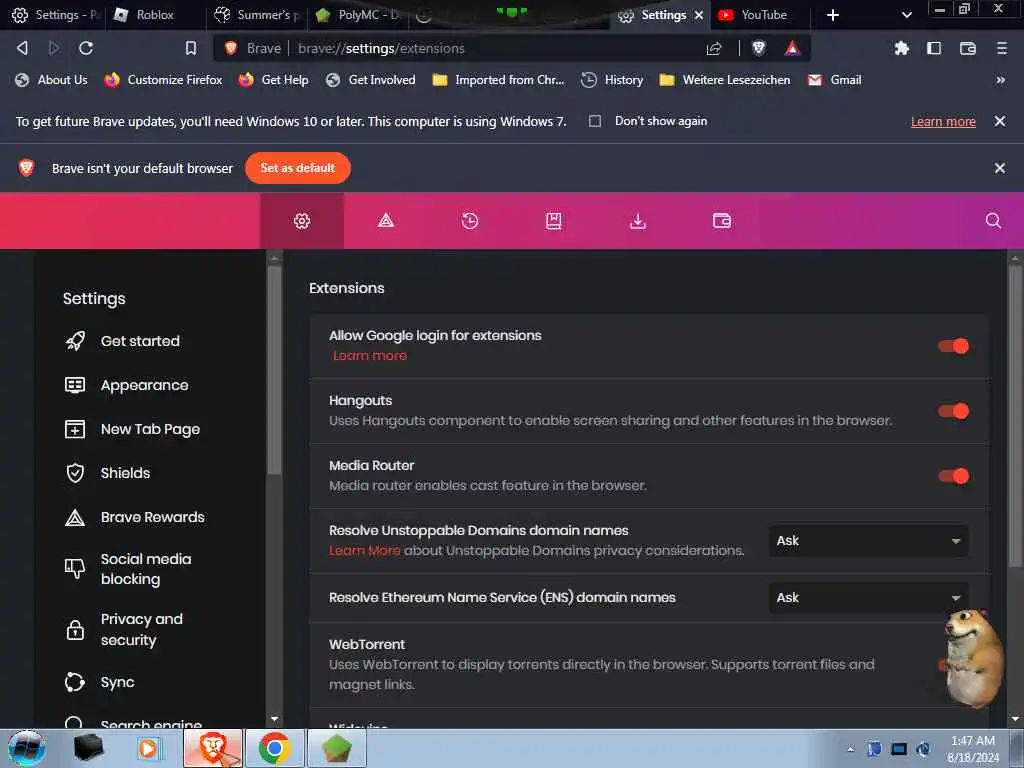Click the share page icon in address bar
The height and width of the screenshot is (768, 1024).
coord(714,48)
